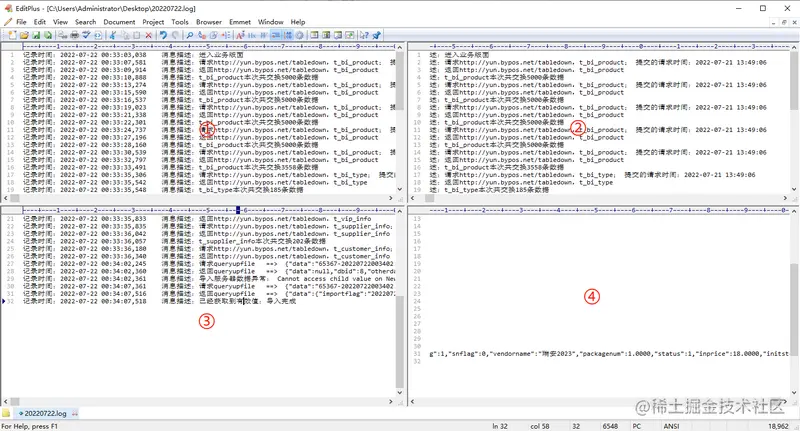The width and height of the screenshot is (800, 431).
Task: Copy selection using toolbar icon
Action: coord(125,35)
